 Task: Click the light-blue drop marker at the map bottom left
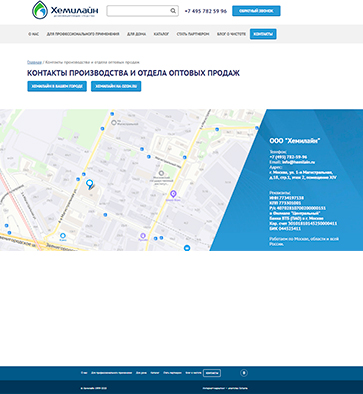pyautogui.click(x=62, y=236)
